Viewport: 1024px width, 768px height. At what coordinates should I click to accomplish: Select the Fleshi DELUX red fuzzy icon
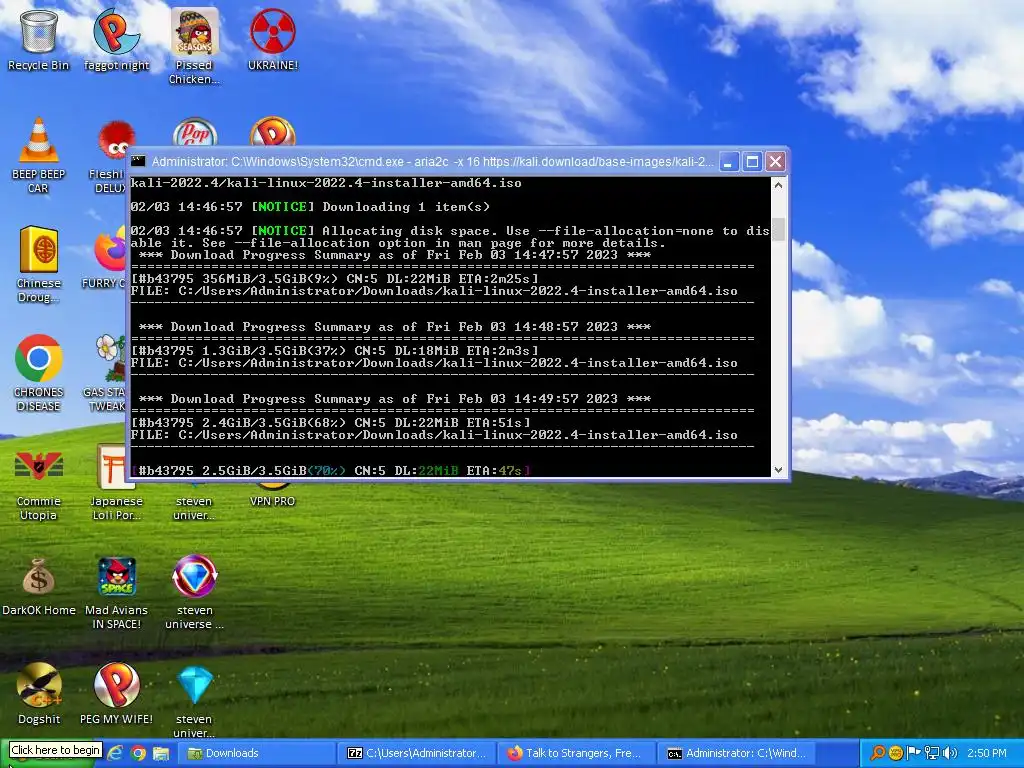(x=112, y=157)
